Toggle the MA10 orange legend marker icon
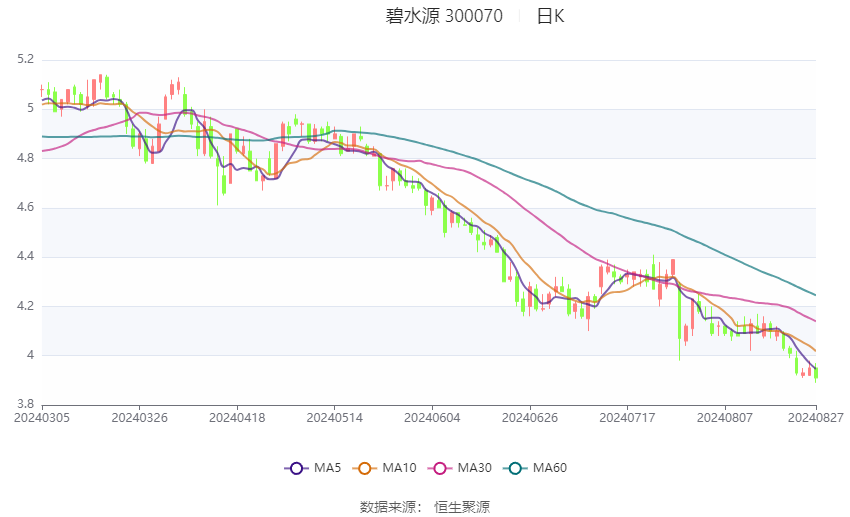This screenshot has width=850, height=517. tap(365, 467)
